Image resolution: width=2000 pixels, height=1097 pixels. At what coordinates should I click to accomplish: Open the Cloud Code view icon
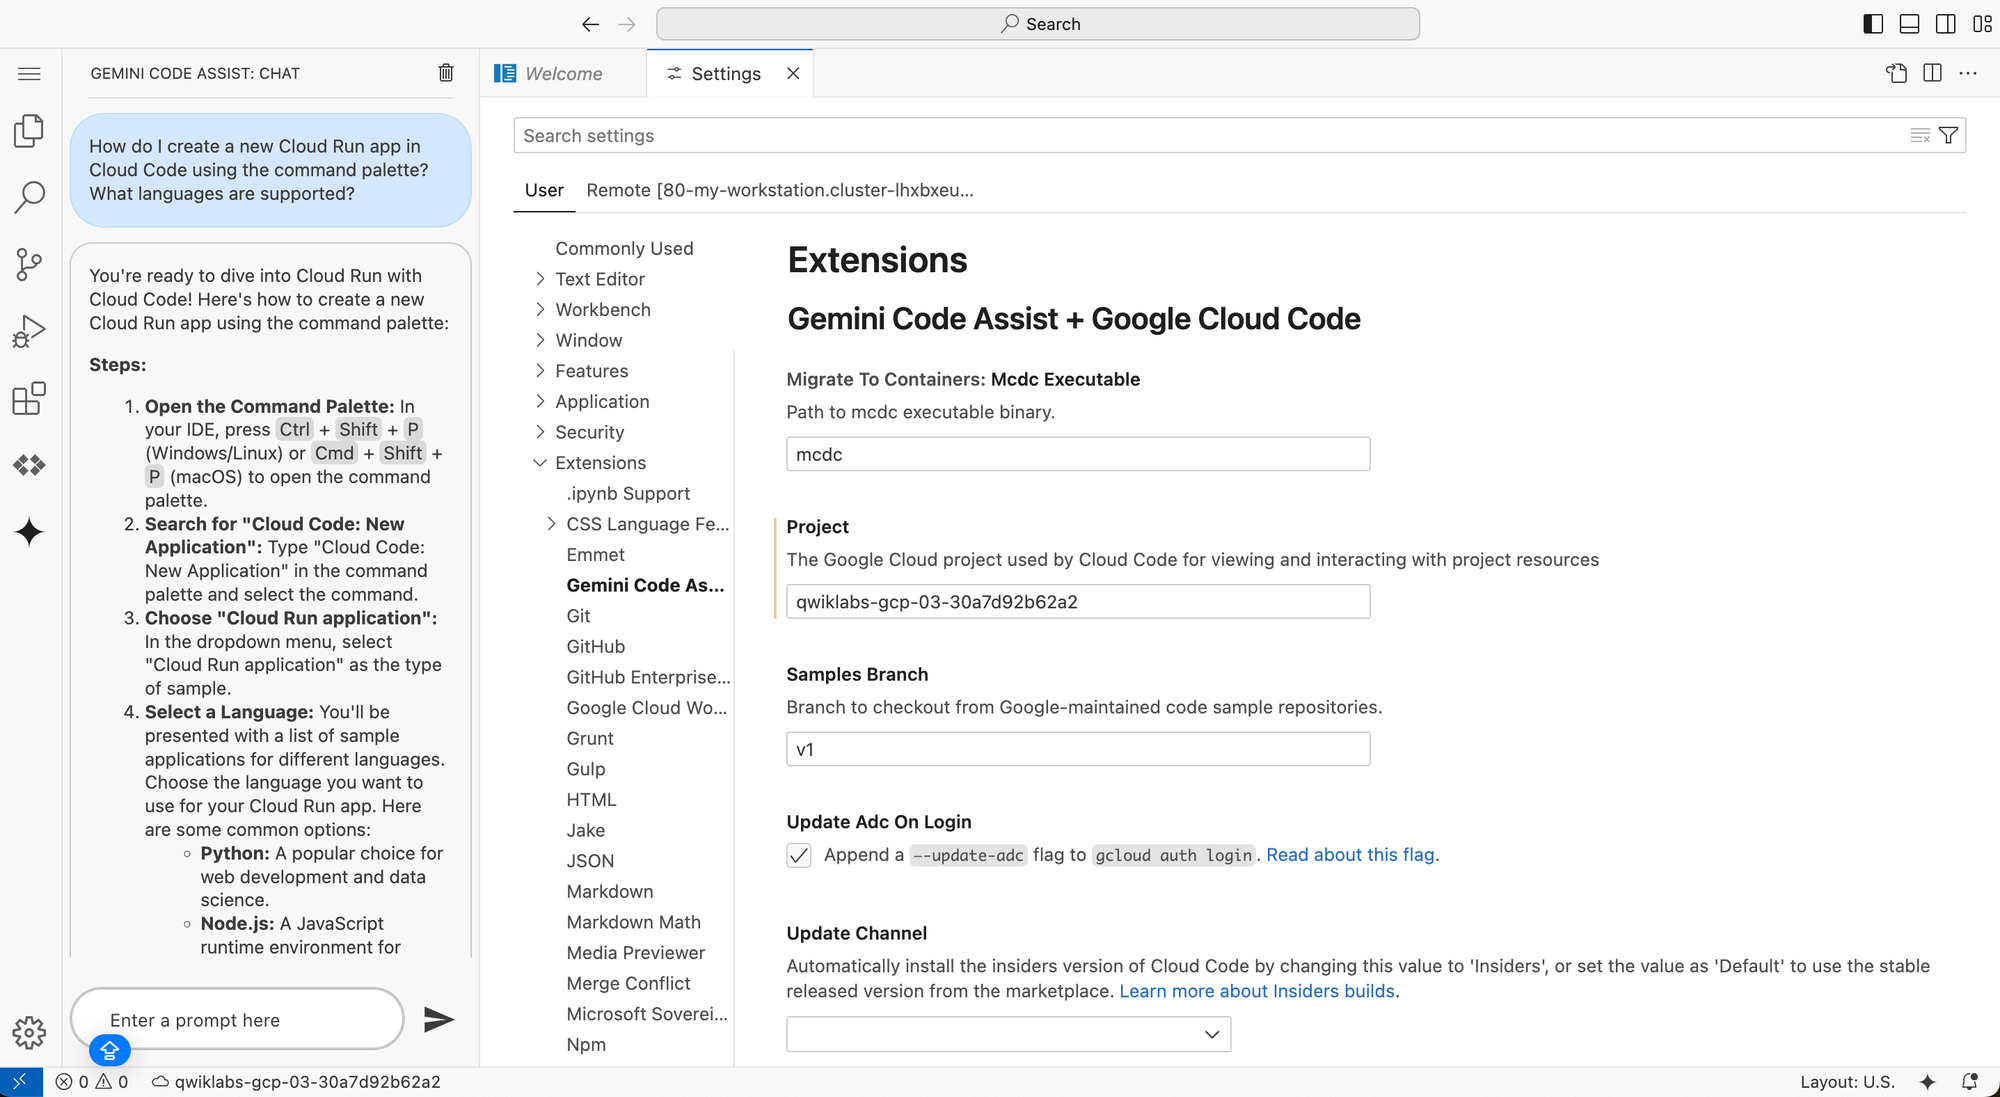[29, 465]
